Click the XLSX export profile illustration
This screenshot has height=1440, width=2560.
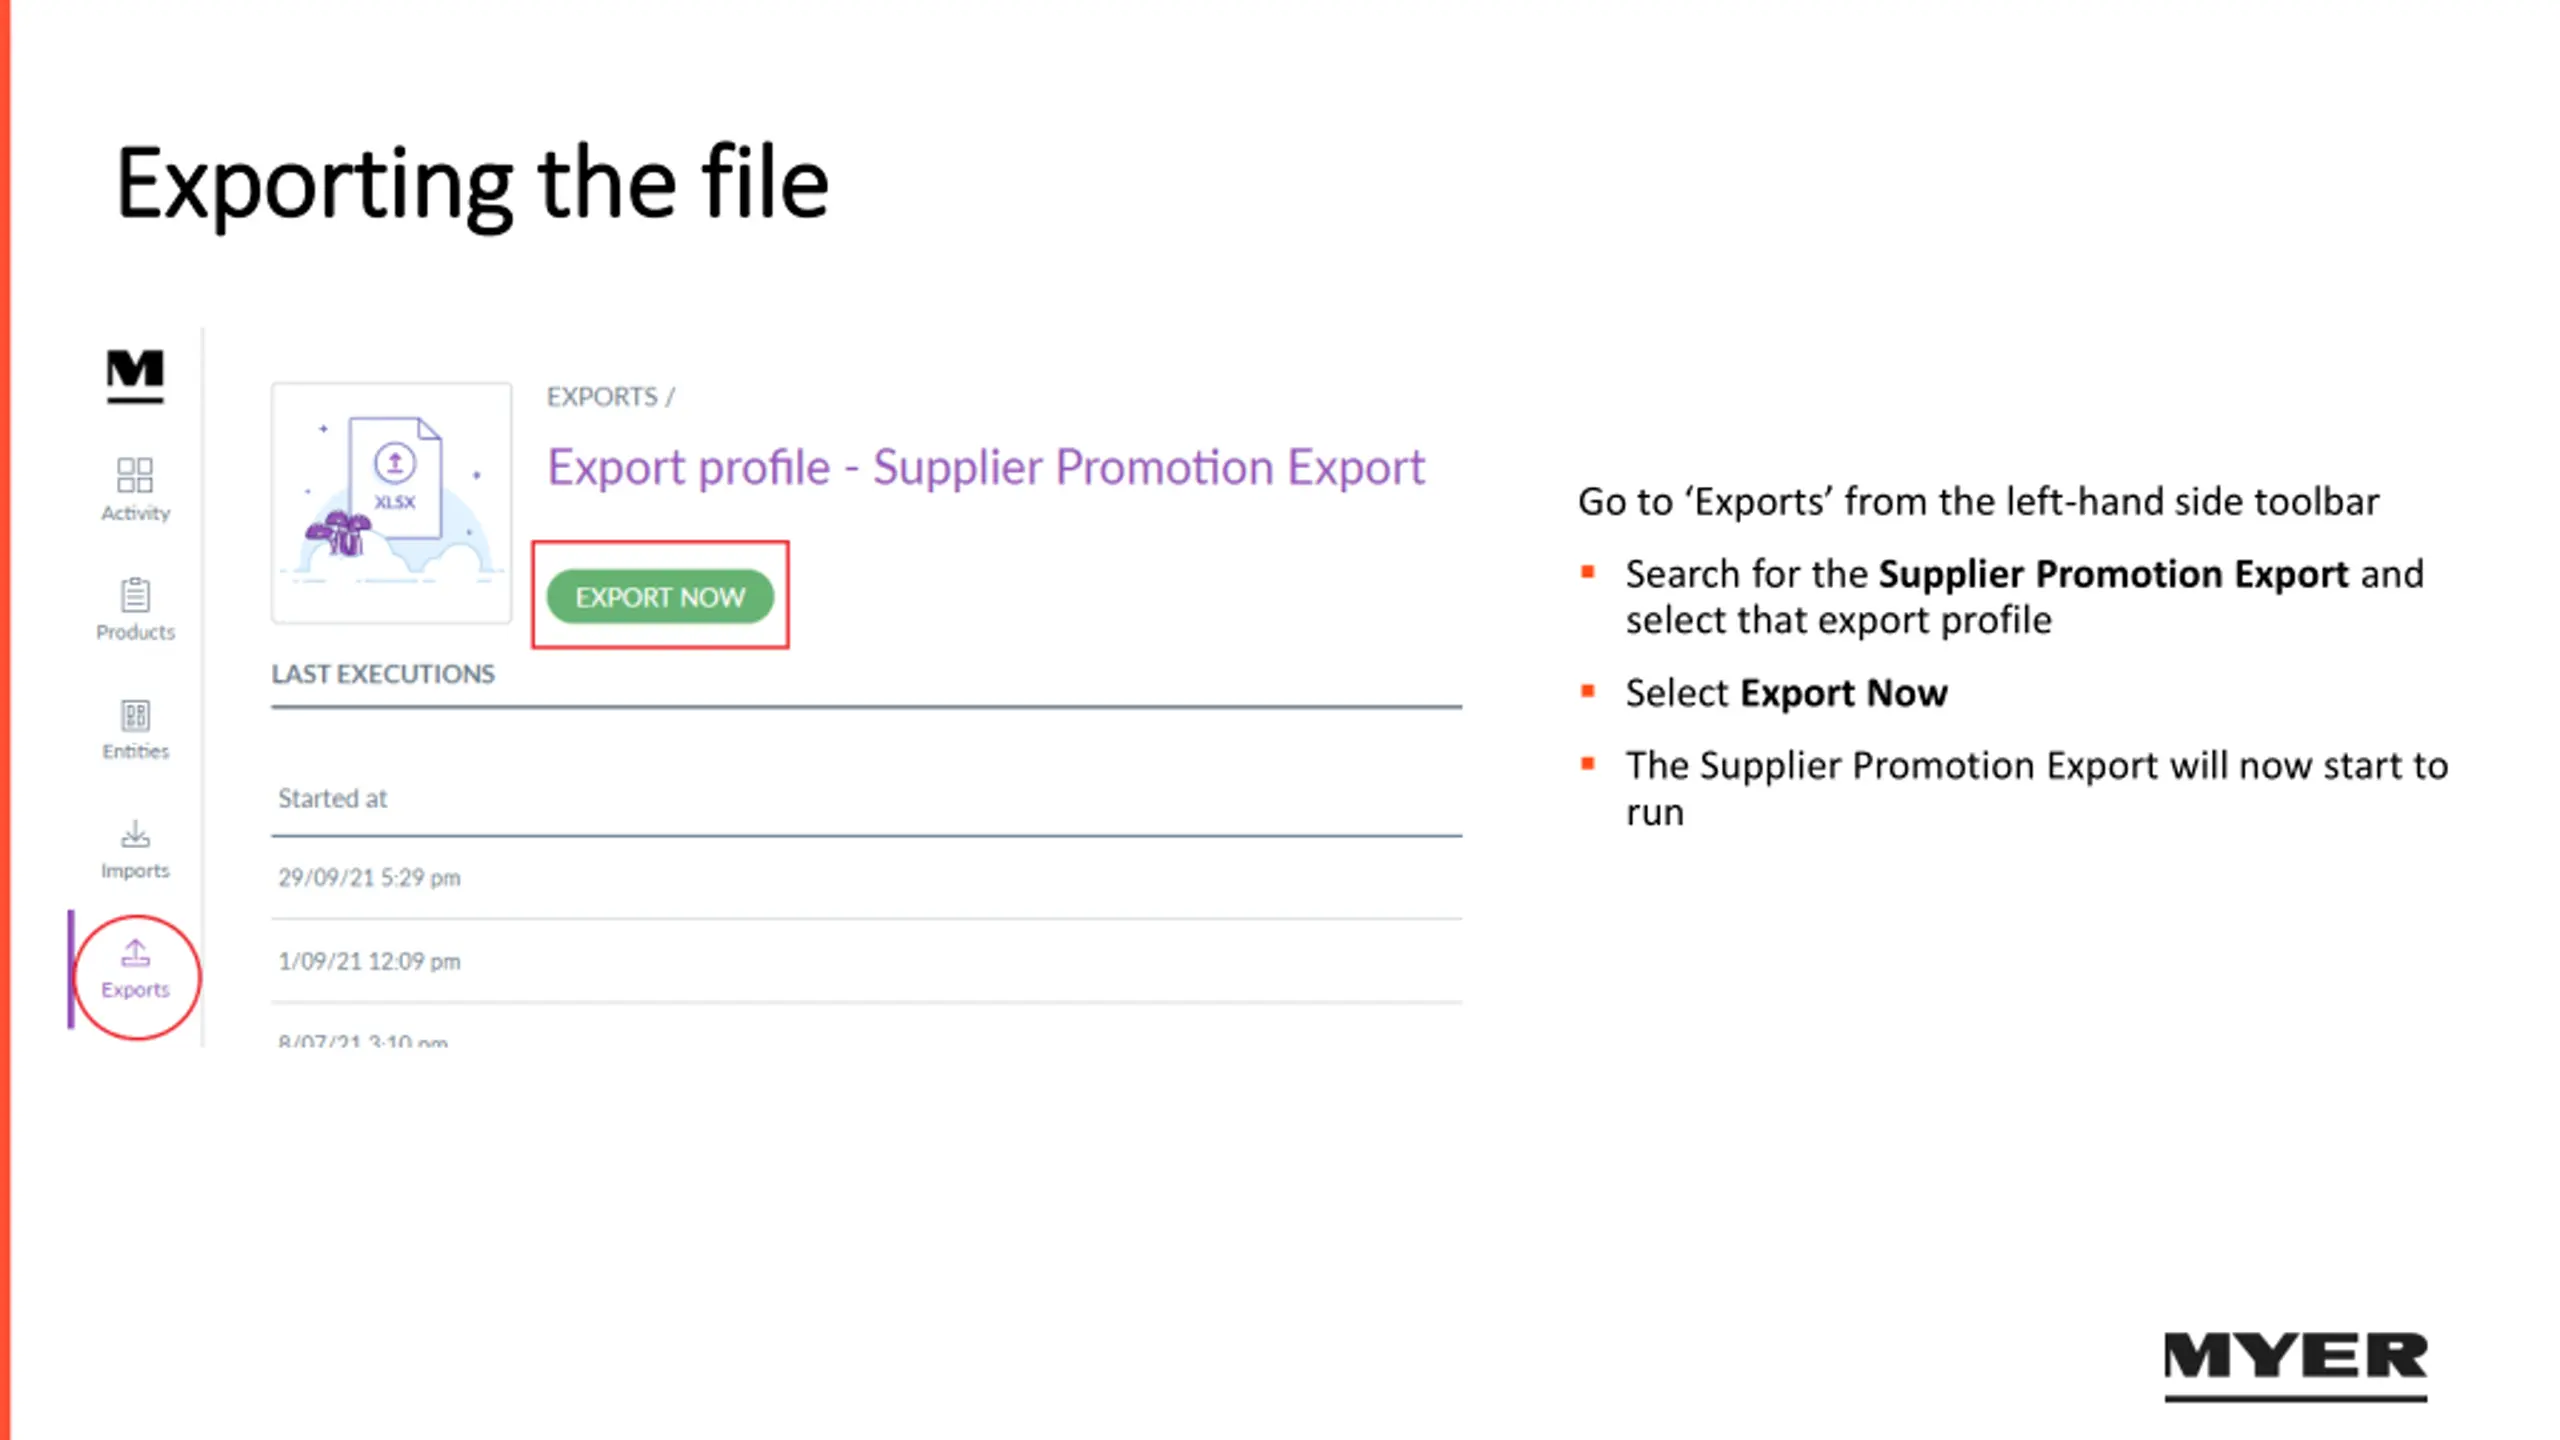pos(392,503)
